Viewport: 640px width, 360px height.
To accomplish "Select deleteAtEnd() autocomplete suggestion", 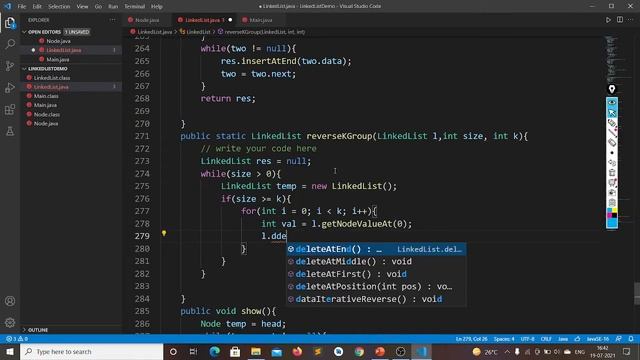I will (x=376, y=249).
